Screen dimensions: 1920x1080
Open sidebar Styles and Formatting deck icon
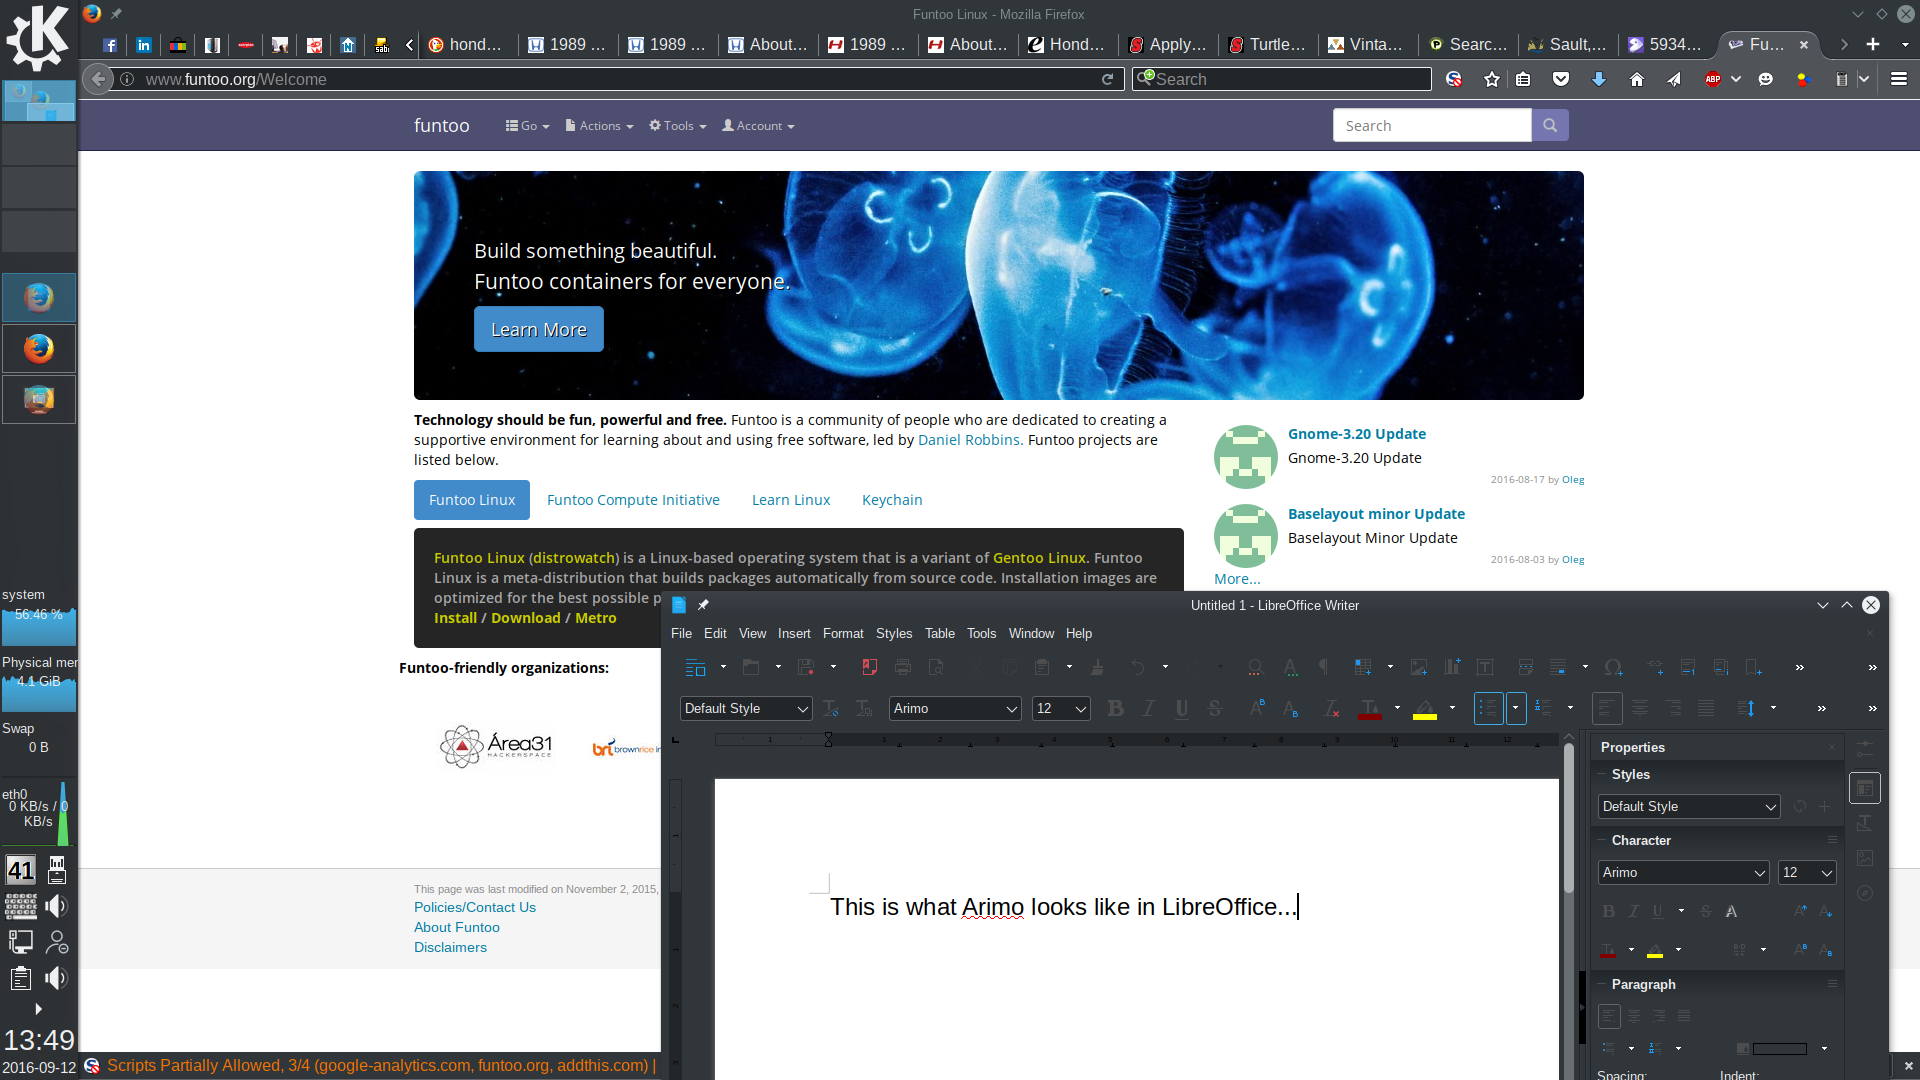[1865, 823]
